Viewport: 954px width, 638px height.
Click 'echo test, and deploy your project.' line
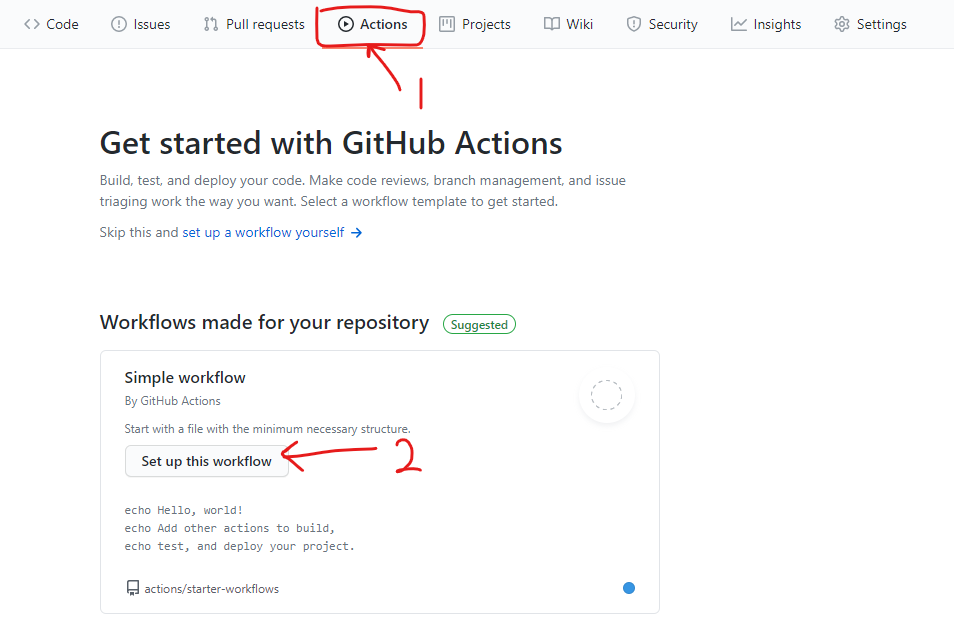click(x=240, y=546)
